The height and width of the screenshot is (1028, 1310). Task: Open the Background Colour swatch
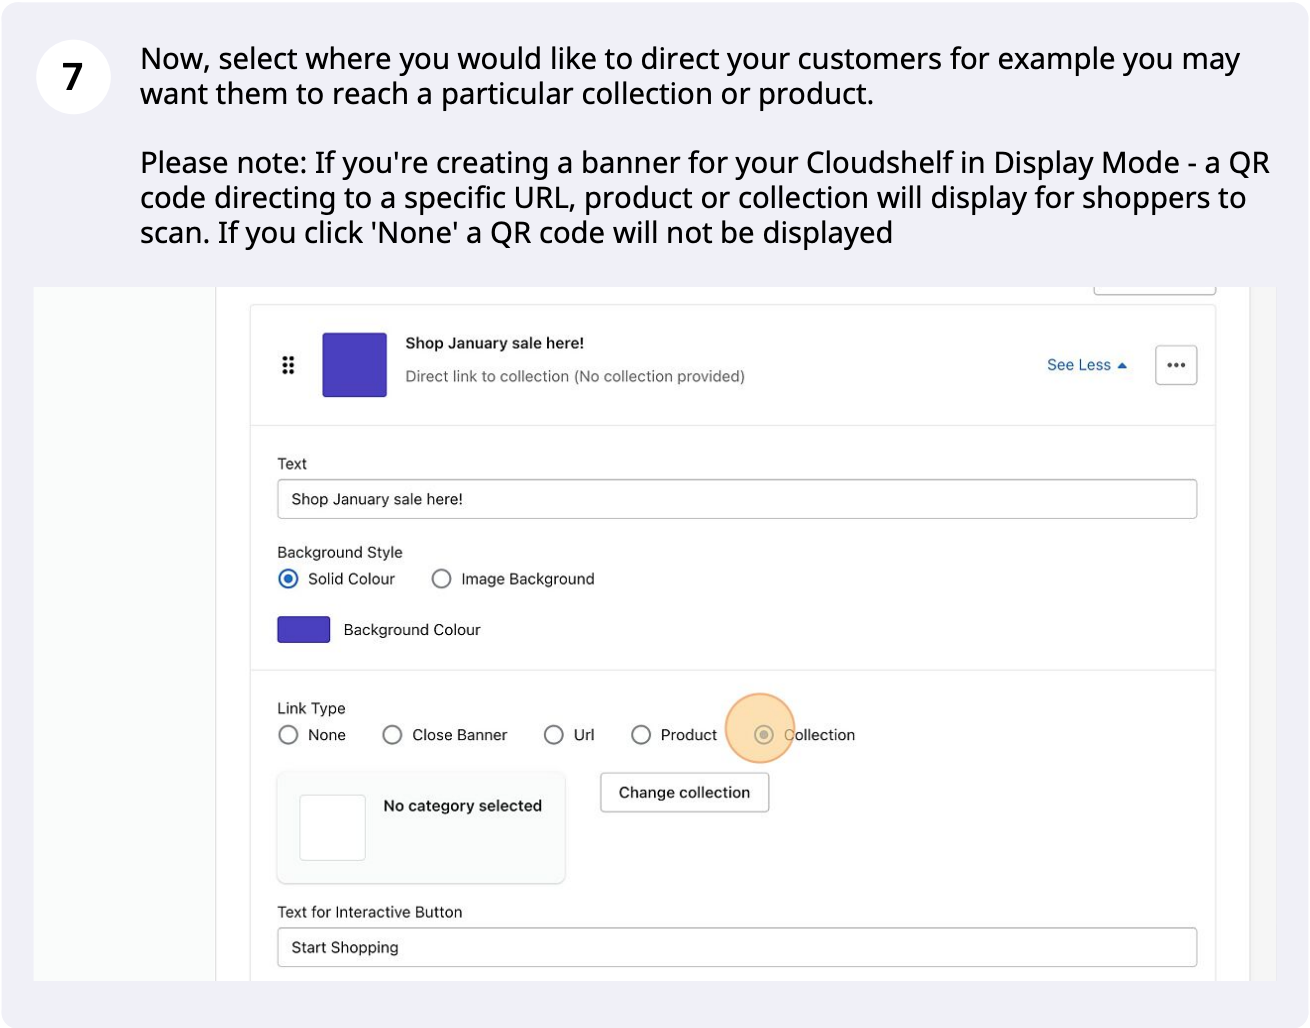coord(303,629)
